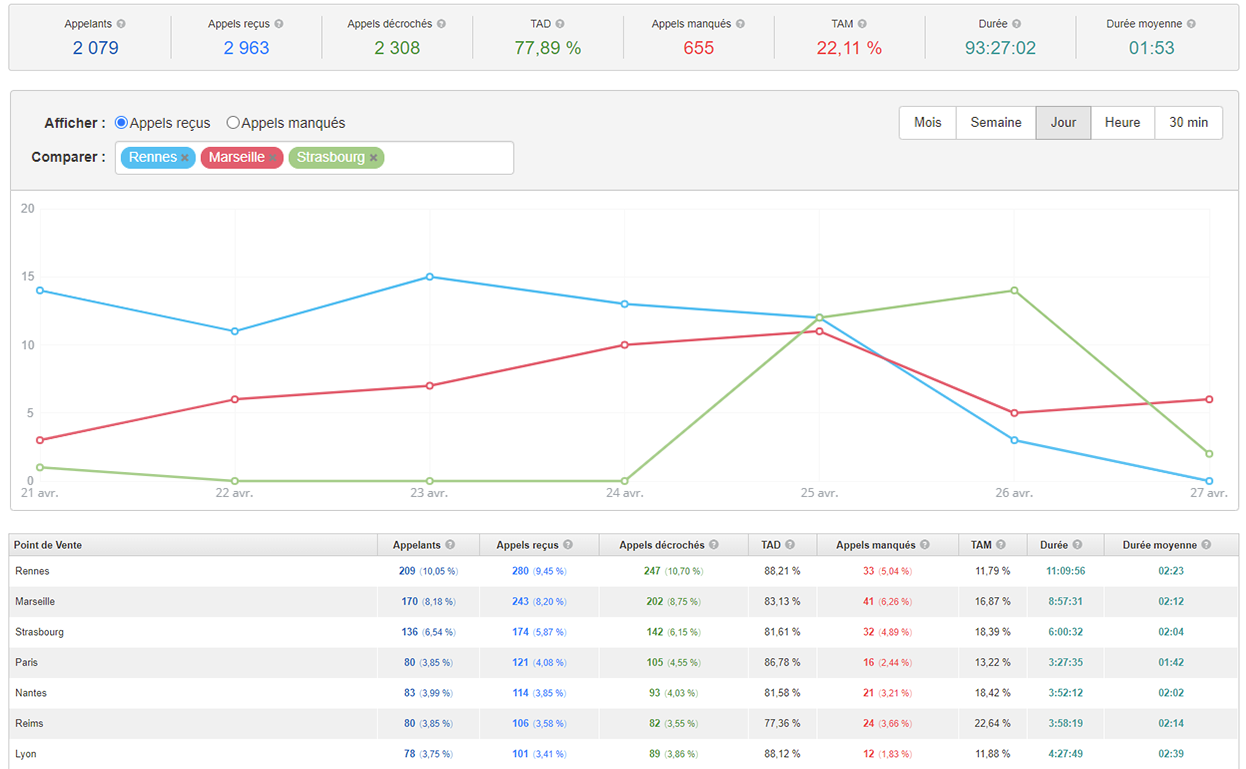Remove the Marseille tag from comparison
1246x769 pixels.
coord(273,158)
